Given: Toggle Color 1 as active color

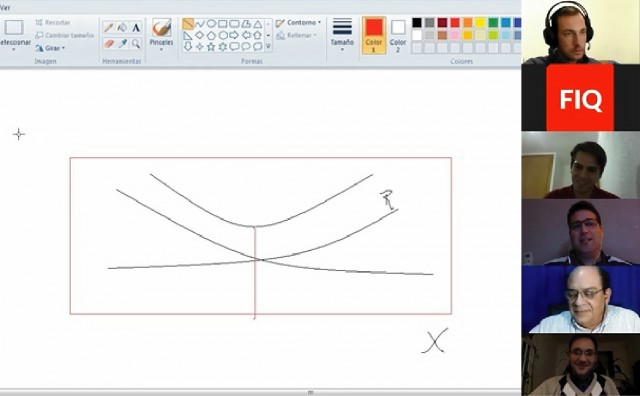Looking at the screenshot, I should pyautogui.click(x=374, y=36).
